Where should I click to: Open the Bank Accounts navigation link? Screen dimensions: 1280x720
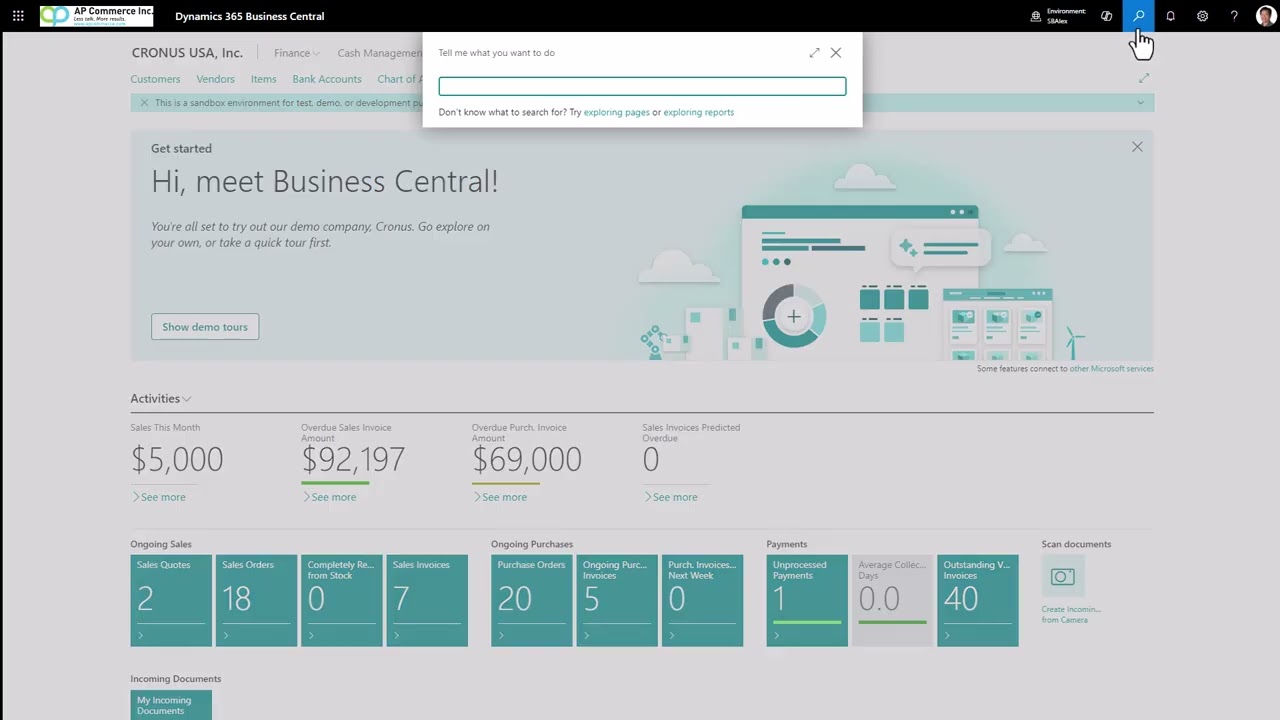(x=327, y=79)
